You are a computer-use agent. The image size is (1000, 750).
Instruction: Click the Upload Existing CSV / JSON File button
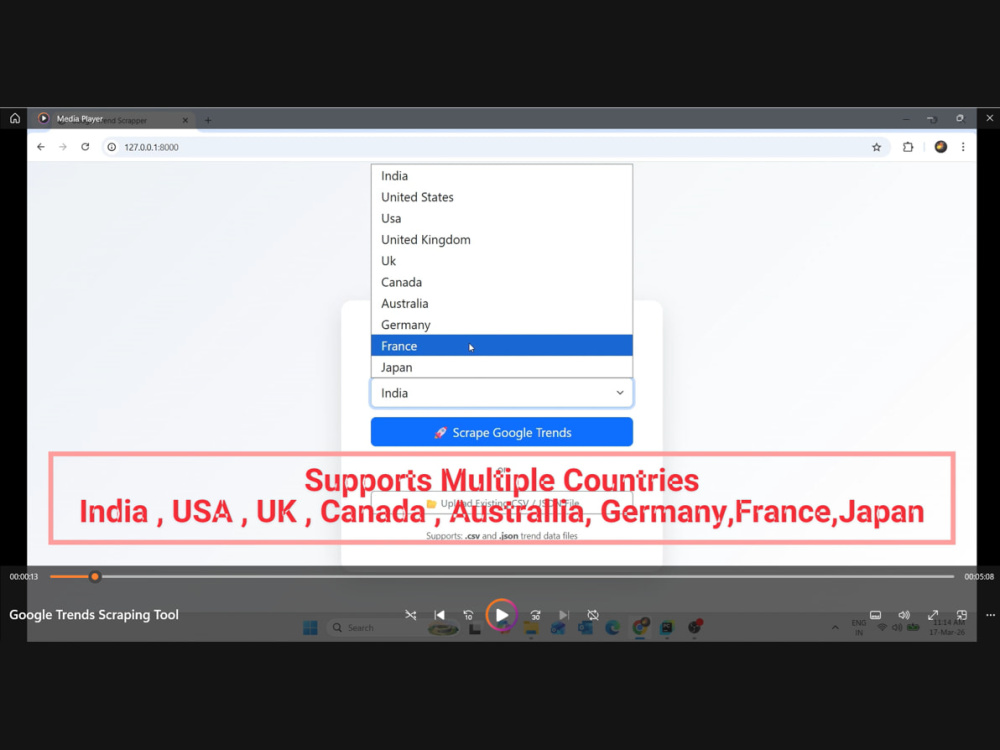[501, 503]
